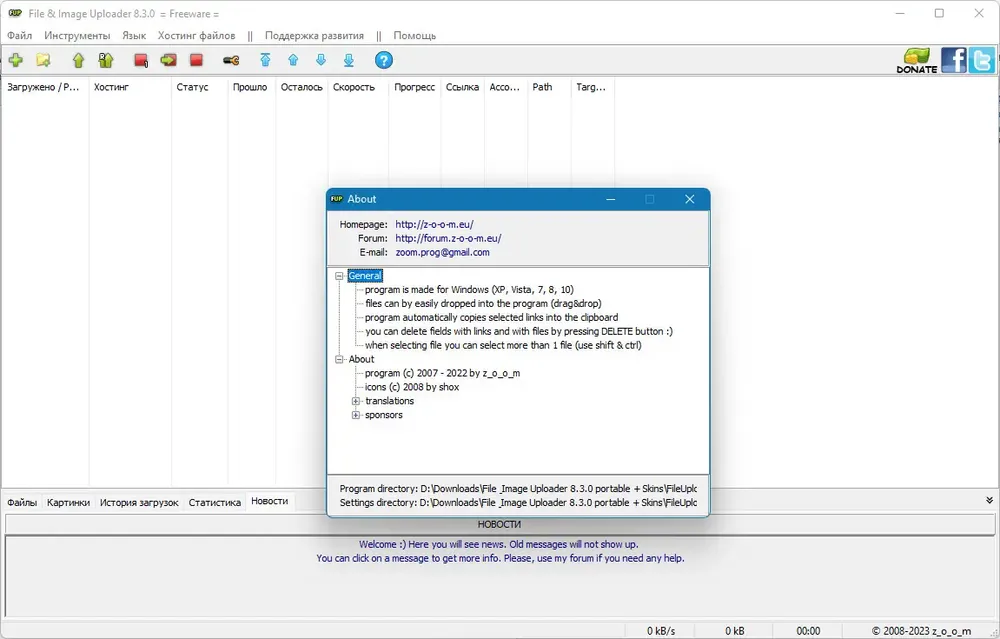The height and width of the screenshot is (639, 1000).
Task: Open the http://z-o-o-m.eu/ homepage link
Action: (434, 224)
